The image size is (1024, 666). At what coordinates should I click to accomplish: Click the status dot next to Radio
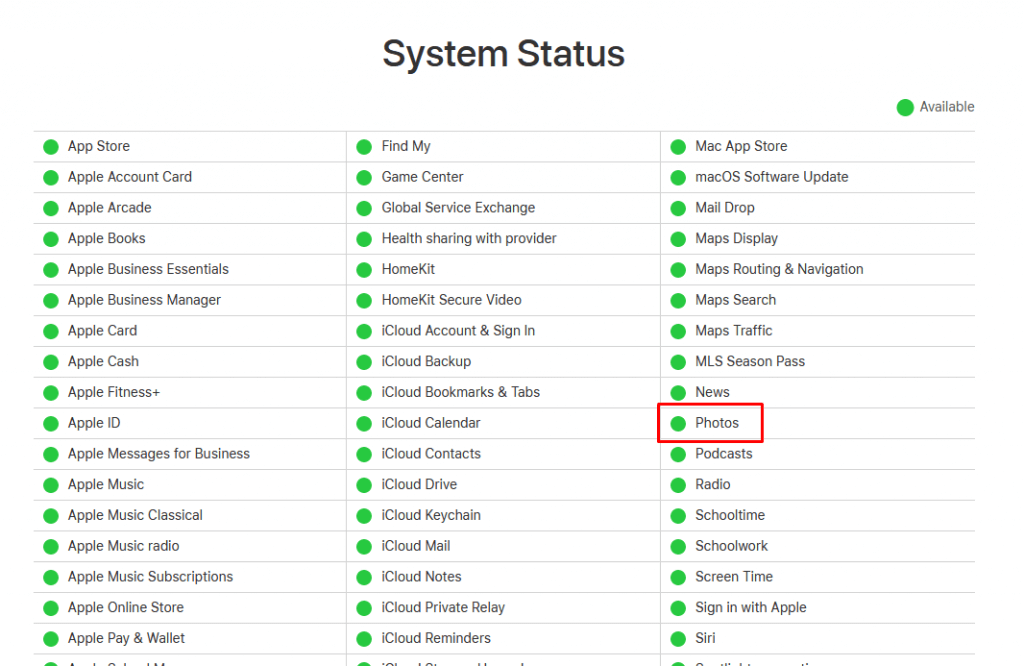coord(679,485)
